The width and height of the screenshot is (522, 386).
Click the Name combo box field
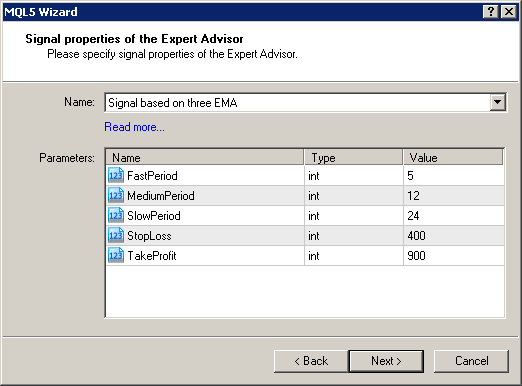[305, 102]
